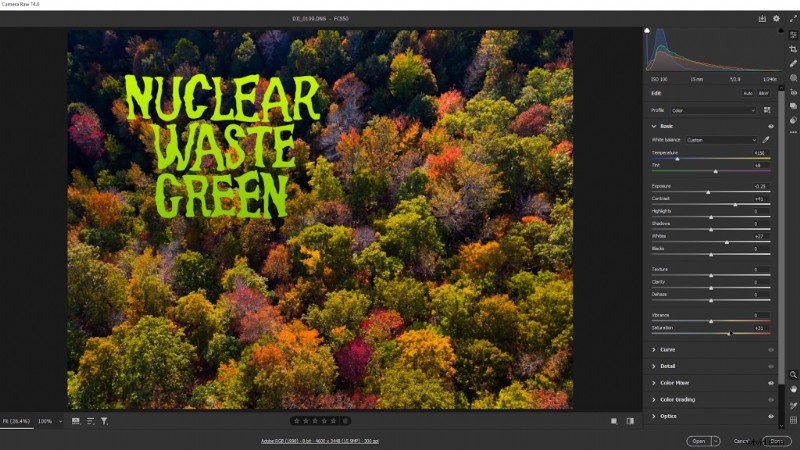Click the mark for deletion trash icon
Screen dimensions: 800x450
[345, 421]
